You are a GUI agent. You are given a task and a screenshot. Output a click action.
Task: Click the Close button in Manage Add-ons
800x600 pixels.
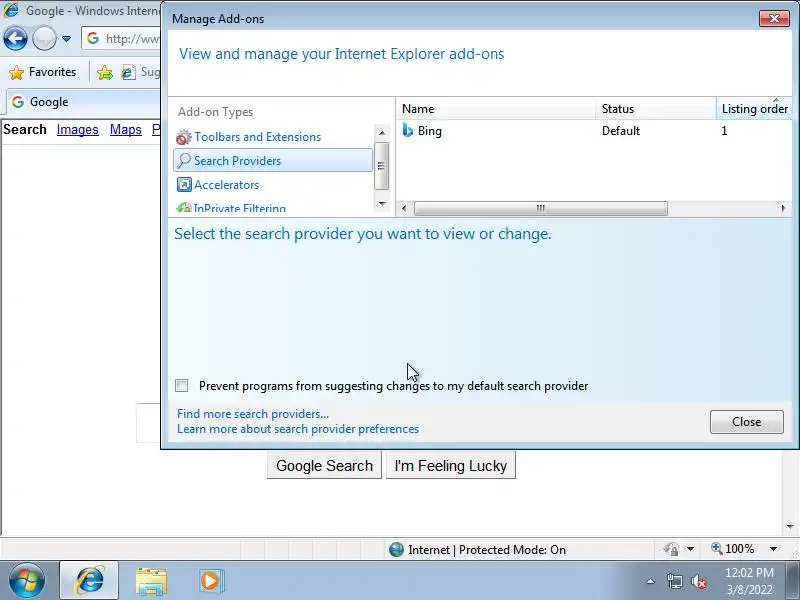[746, 422]
